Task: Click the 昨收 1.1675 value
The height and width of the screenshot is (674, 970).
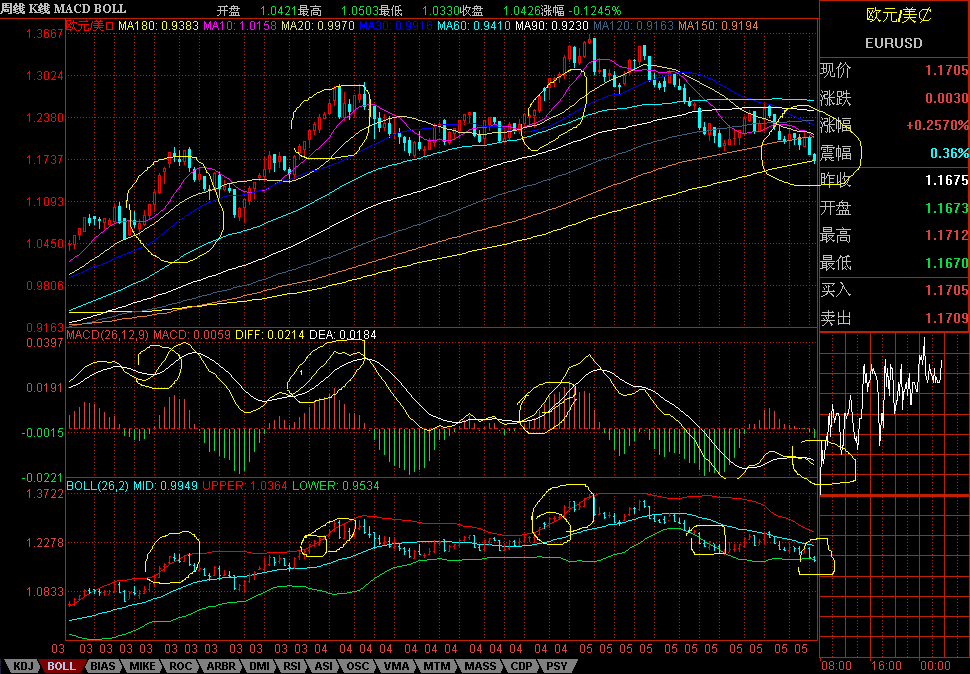Action: (946, 180)
